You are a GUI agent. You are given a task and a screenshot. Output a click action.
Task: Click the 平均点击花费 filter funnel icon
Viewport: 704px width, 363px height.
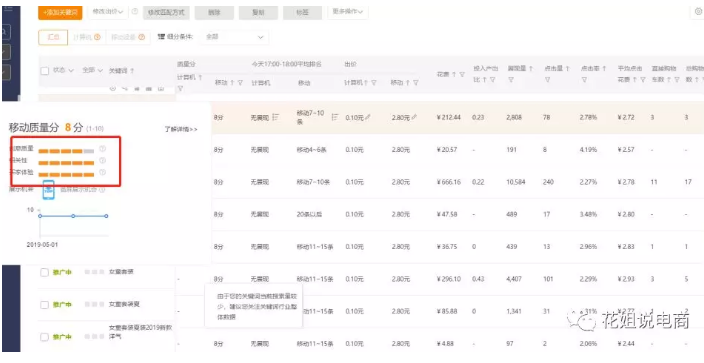click(642, 80)
